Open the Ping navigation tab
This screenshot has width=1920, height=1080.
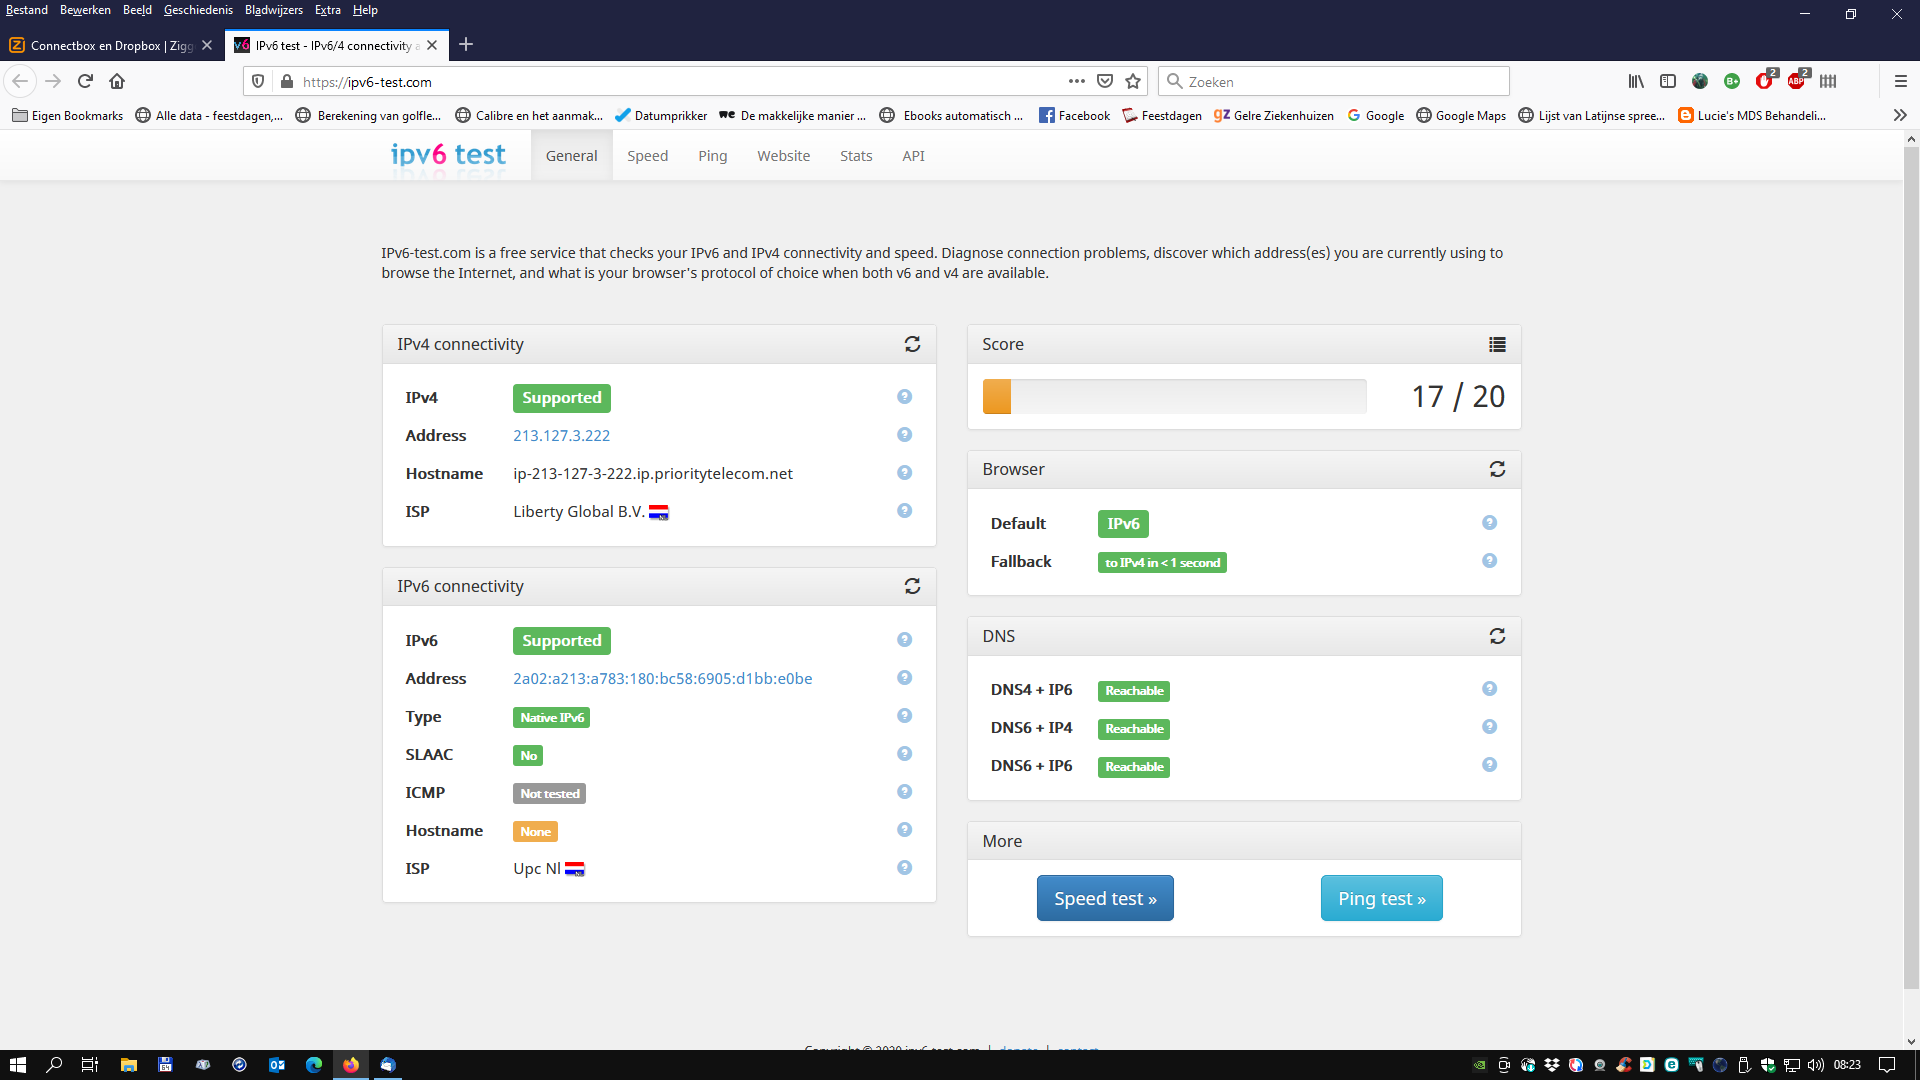click(x=712, y=156)
